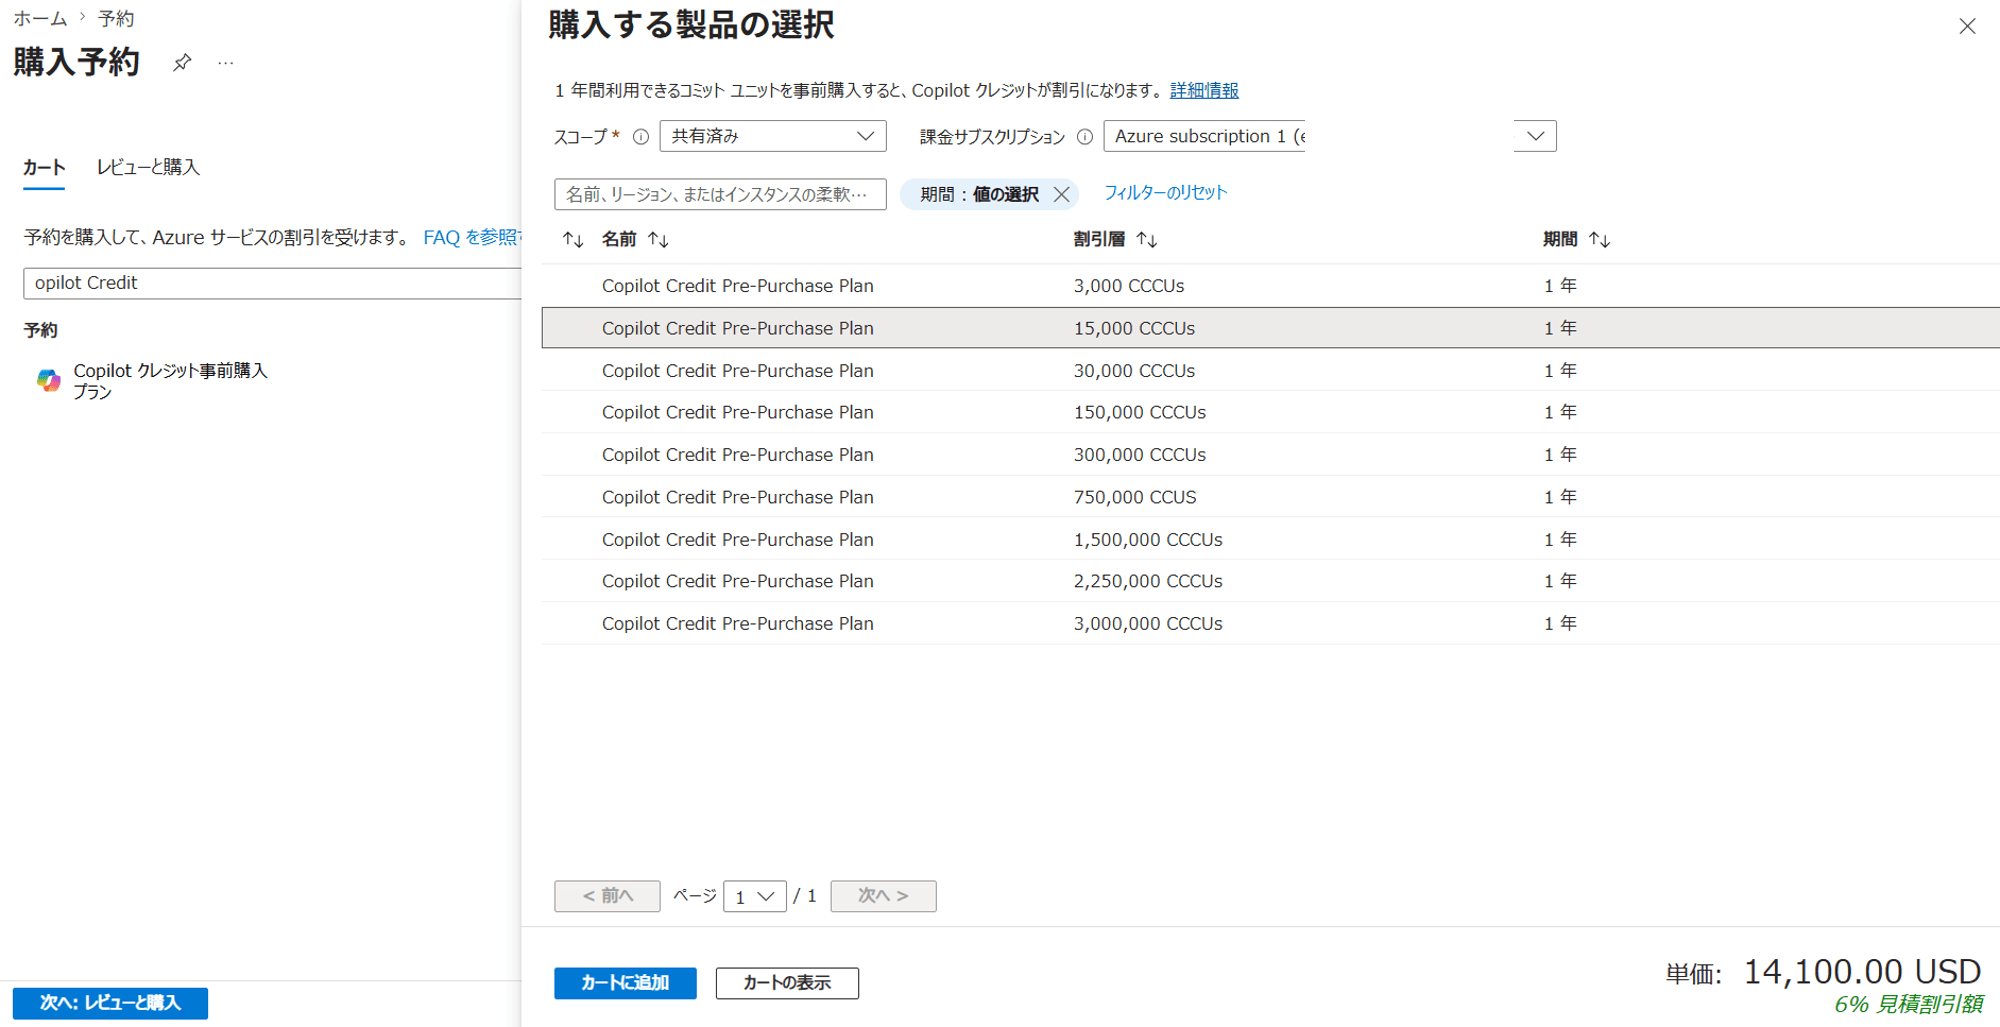
Task: Open the スコープ dropdown
Action: click(773, 136)
